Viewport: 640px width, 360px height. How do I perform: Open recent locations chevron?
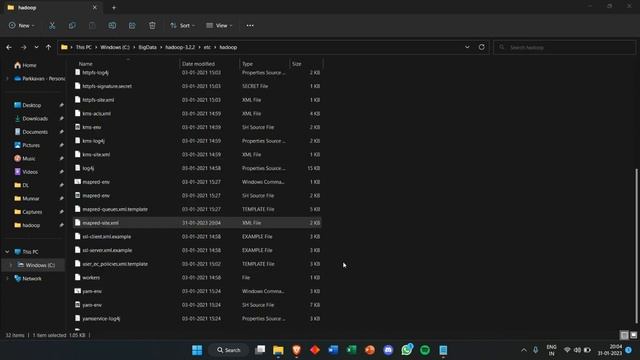pos(36,47)
